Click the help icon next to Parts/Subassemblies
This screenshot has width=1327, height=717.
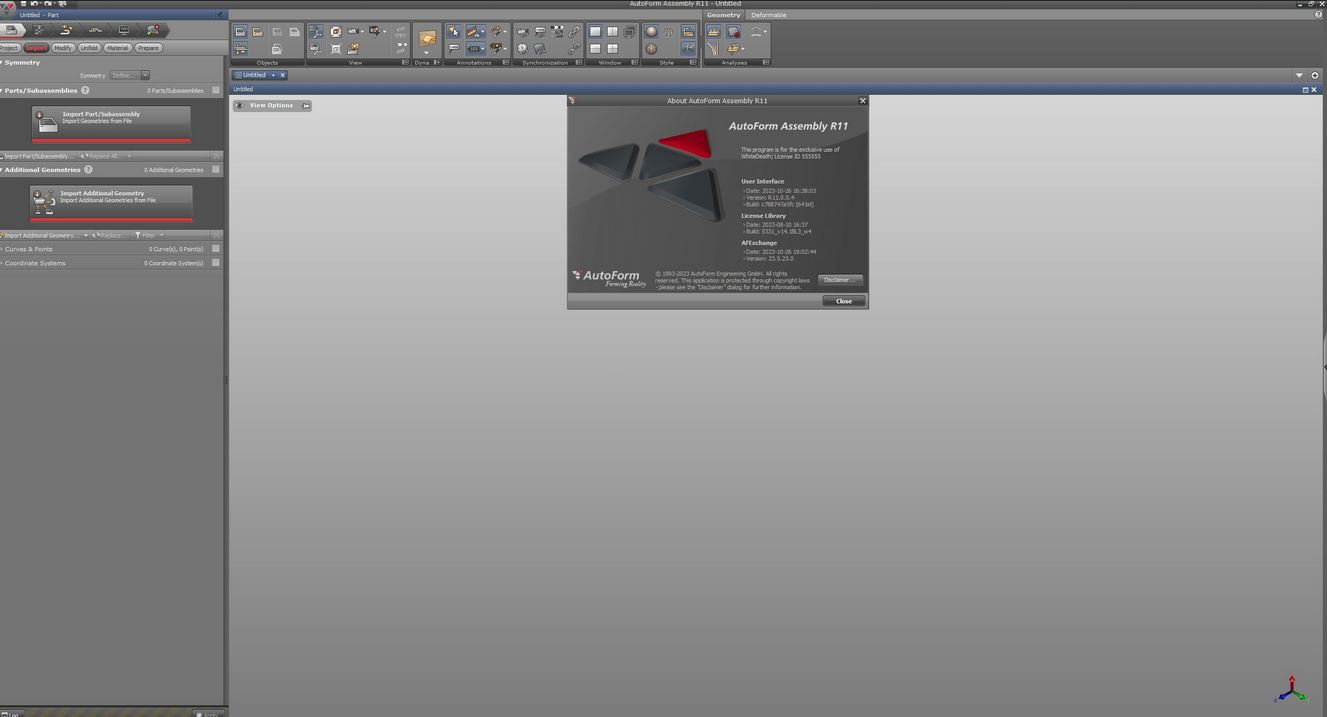[85, 90]
